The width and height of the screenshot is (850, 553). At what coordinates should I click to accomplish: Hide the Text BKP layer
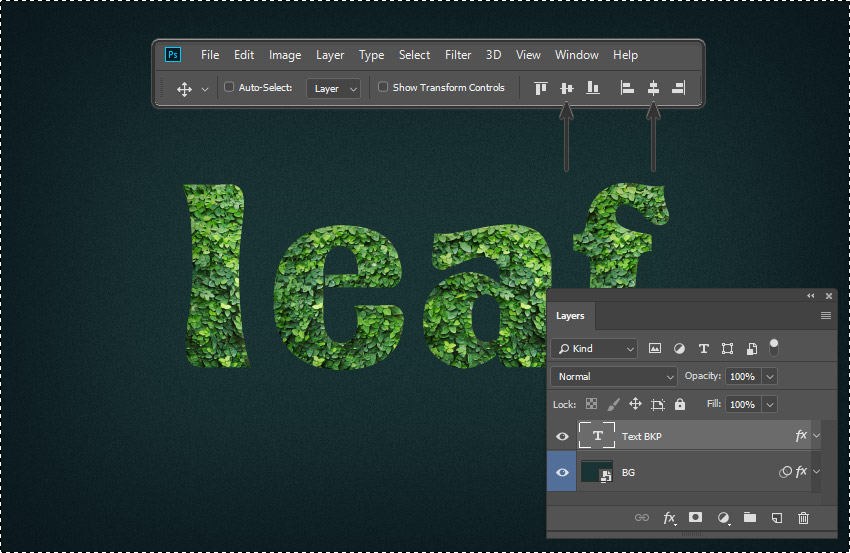click(x=562, y=436)
